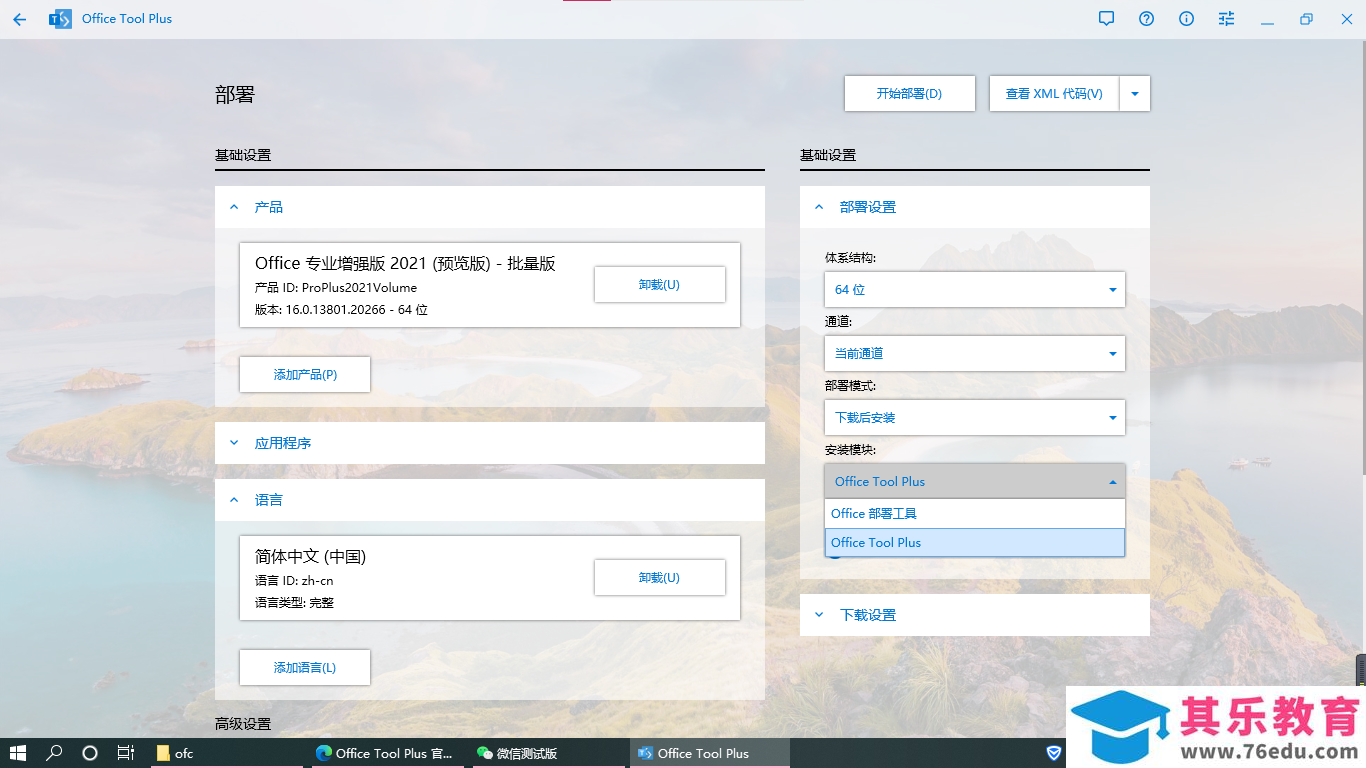Click the Office Tool Plus taskbar button
Image resolution: width=1366 pixels, height=768 pixels.
pos(709,753)
